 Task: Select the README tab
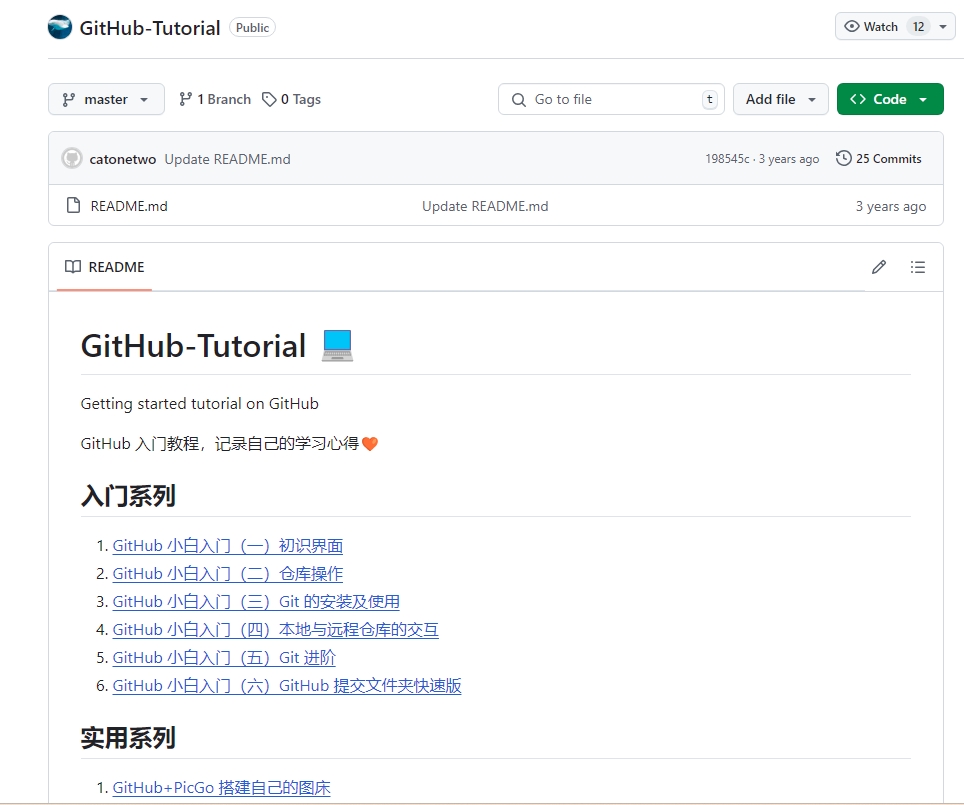click(x=105, y=267)
